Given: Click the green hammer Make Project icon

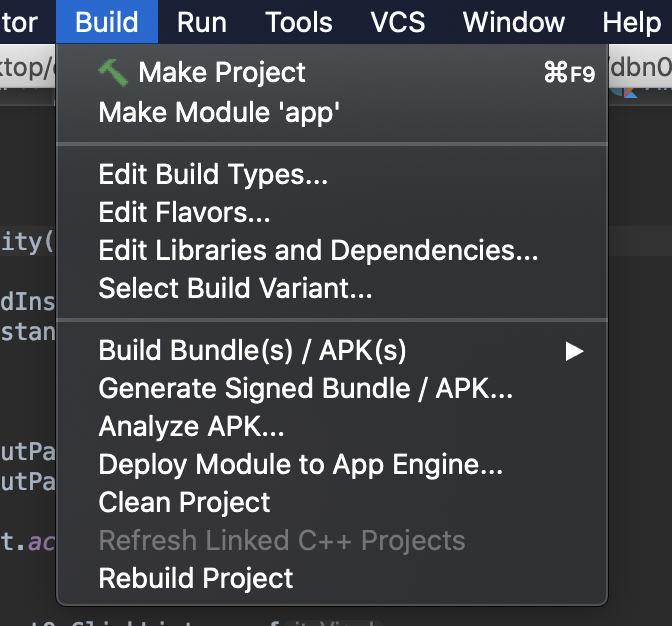Looking at the screenshot, I should pos(113,72).
